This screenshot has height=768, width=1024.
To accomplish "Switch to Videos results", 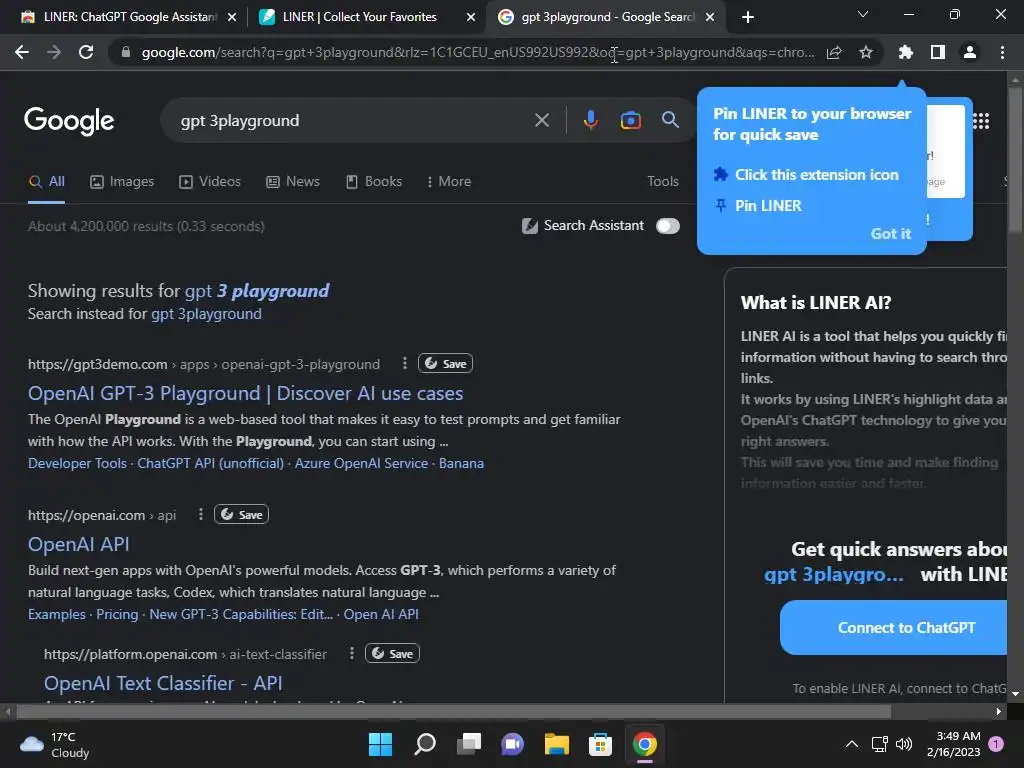I will tap(210, 182).
